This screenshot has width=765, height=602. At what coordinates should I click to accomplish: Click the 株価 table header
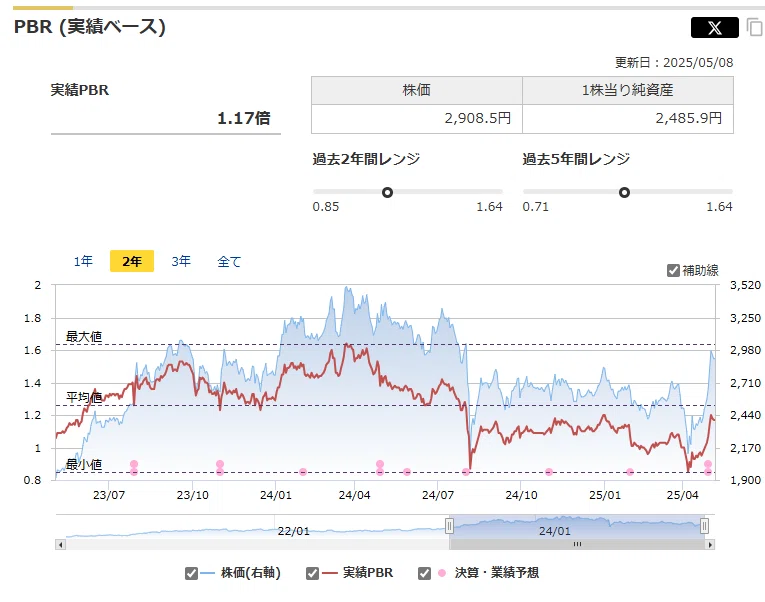pos(417,90)
